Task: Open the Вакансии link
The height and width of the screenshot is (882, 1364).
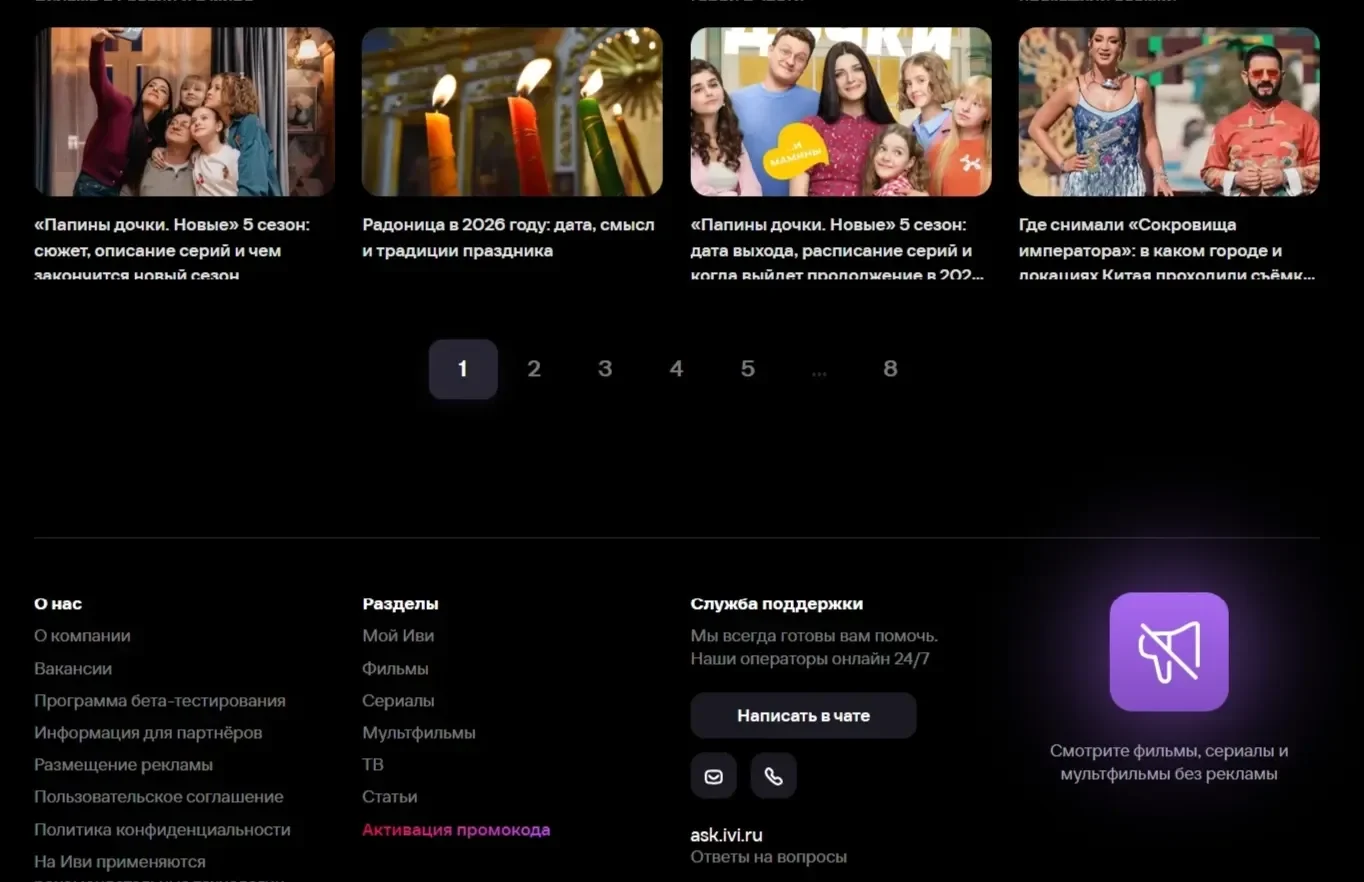Action: 73,668
